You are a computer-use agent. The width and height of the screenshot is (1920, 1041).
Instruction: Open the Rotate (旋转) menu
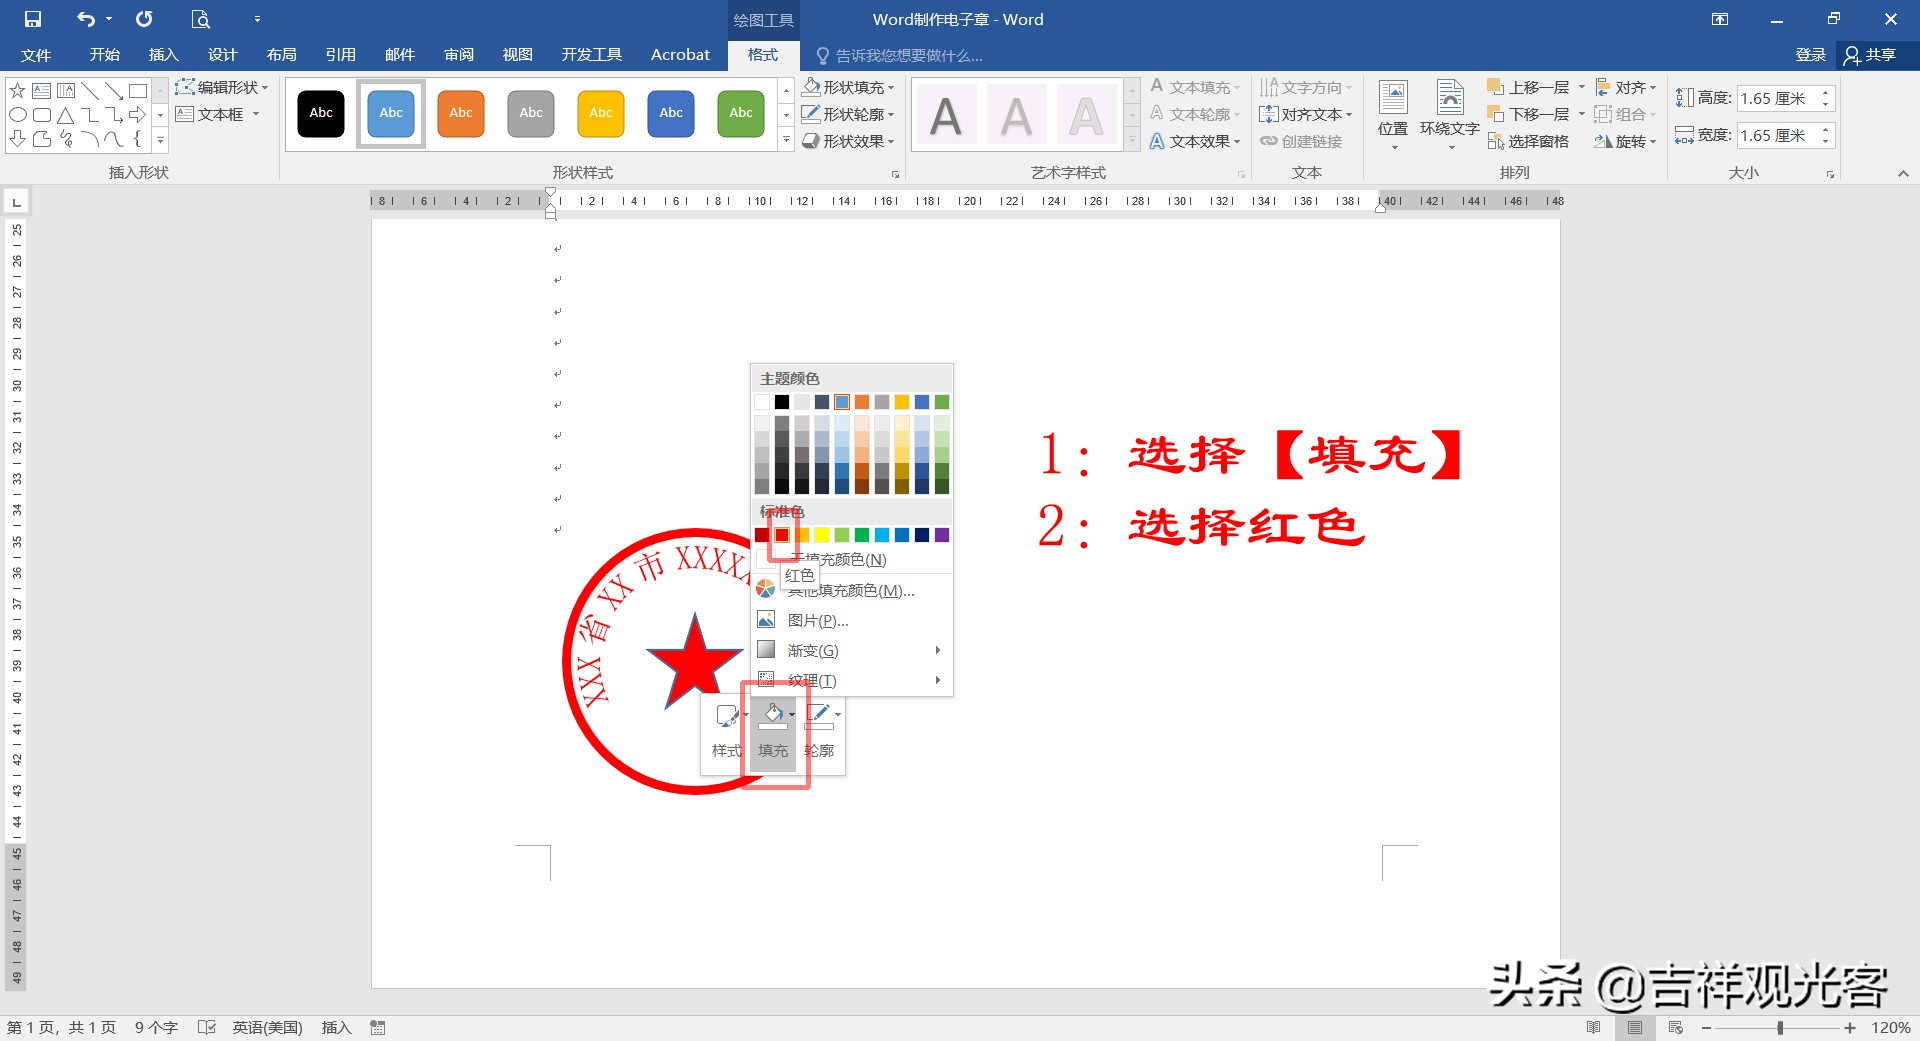pos(1626,141)
